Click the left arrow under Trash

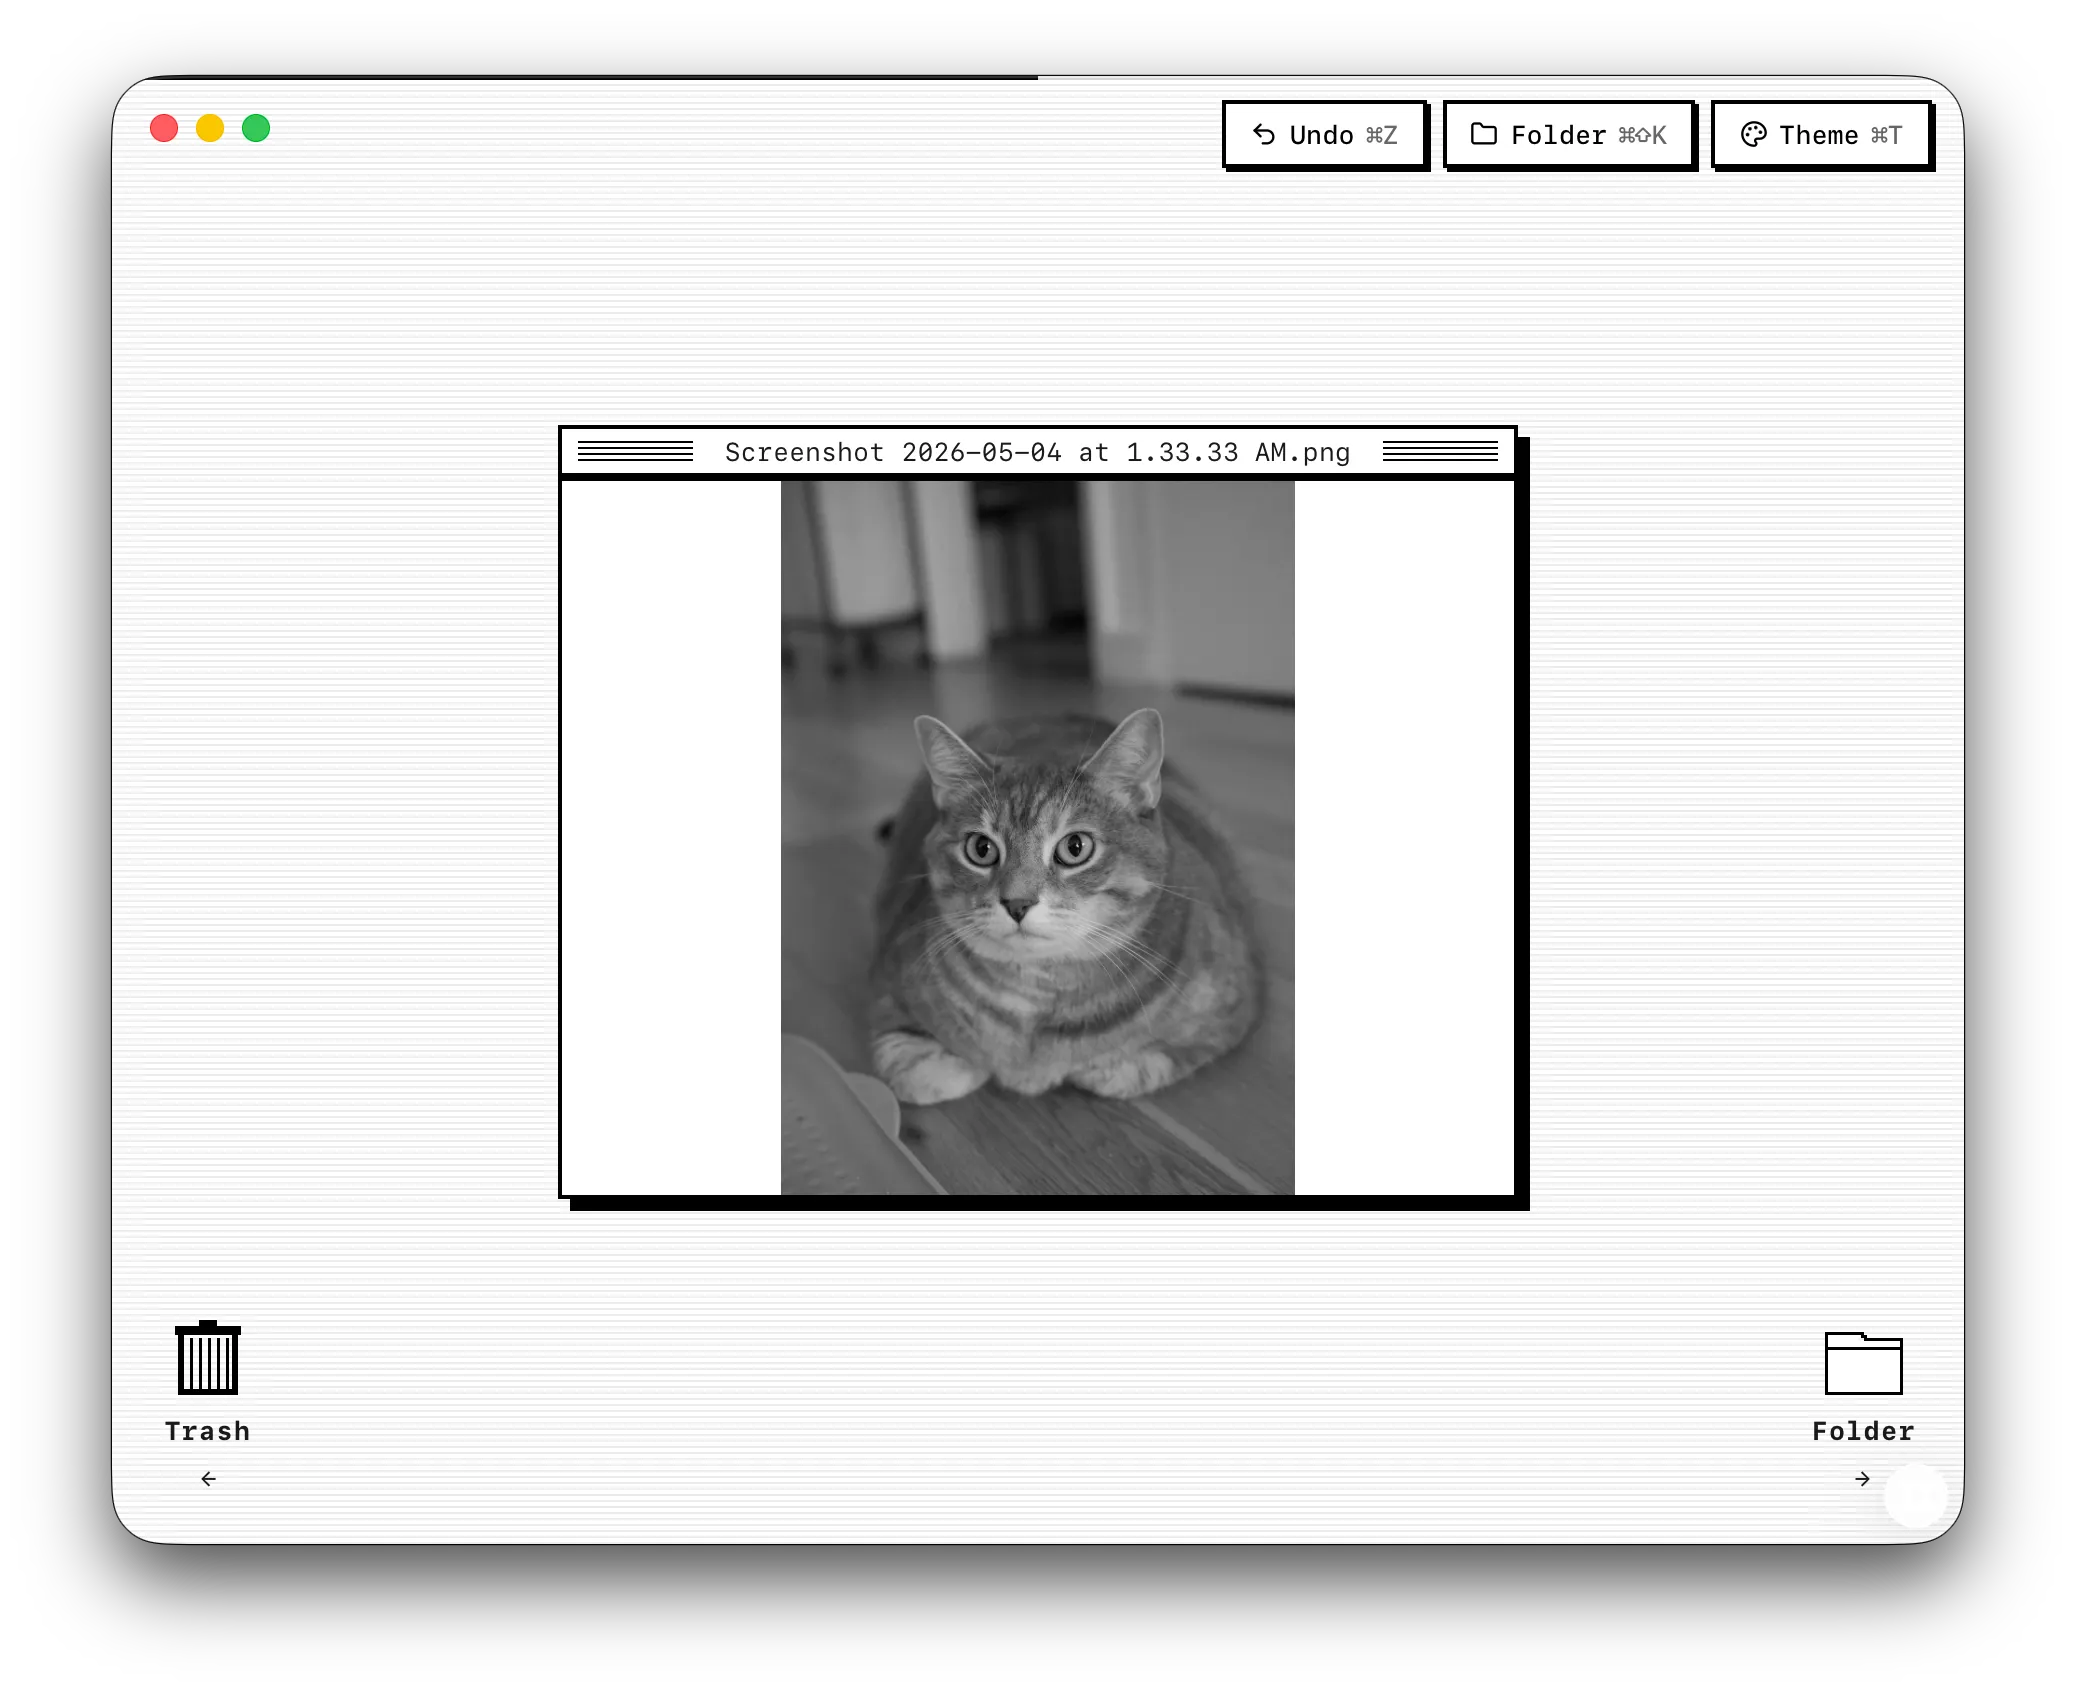coord(208,1479)
